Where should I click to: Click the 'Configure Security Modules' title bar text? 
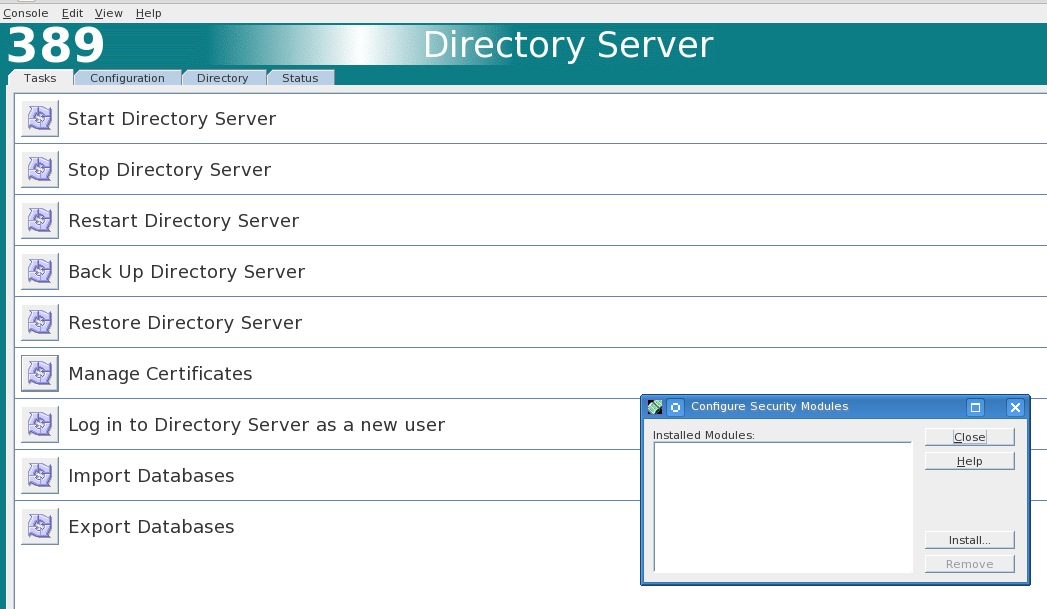(769, 406)
